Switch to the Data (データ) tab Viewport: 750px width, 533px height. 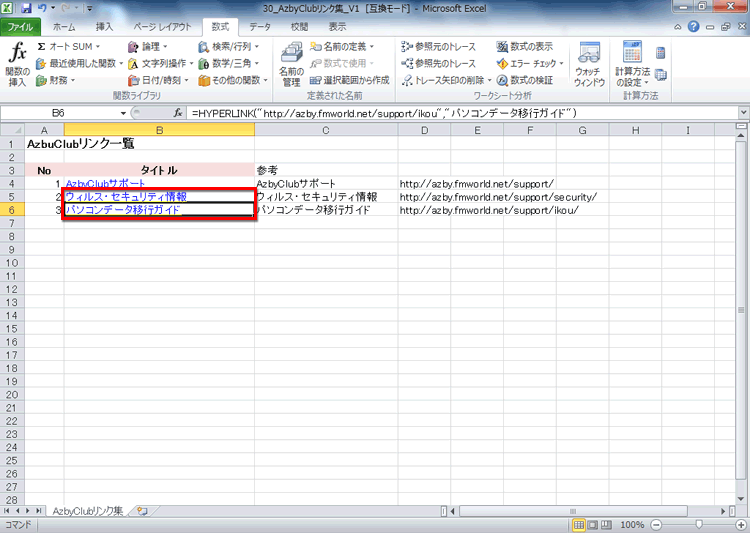[x=260, y=27]
